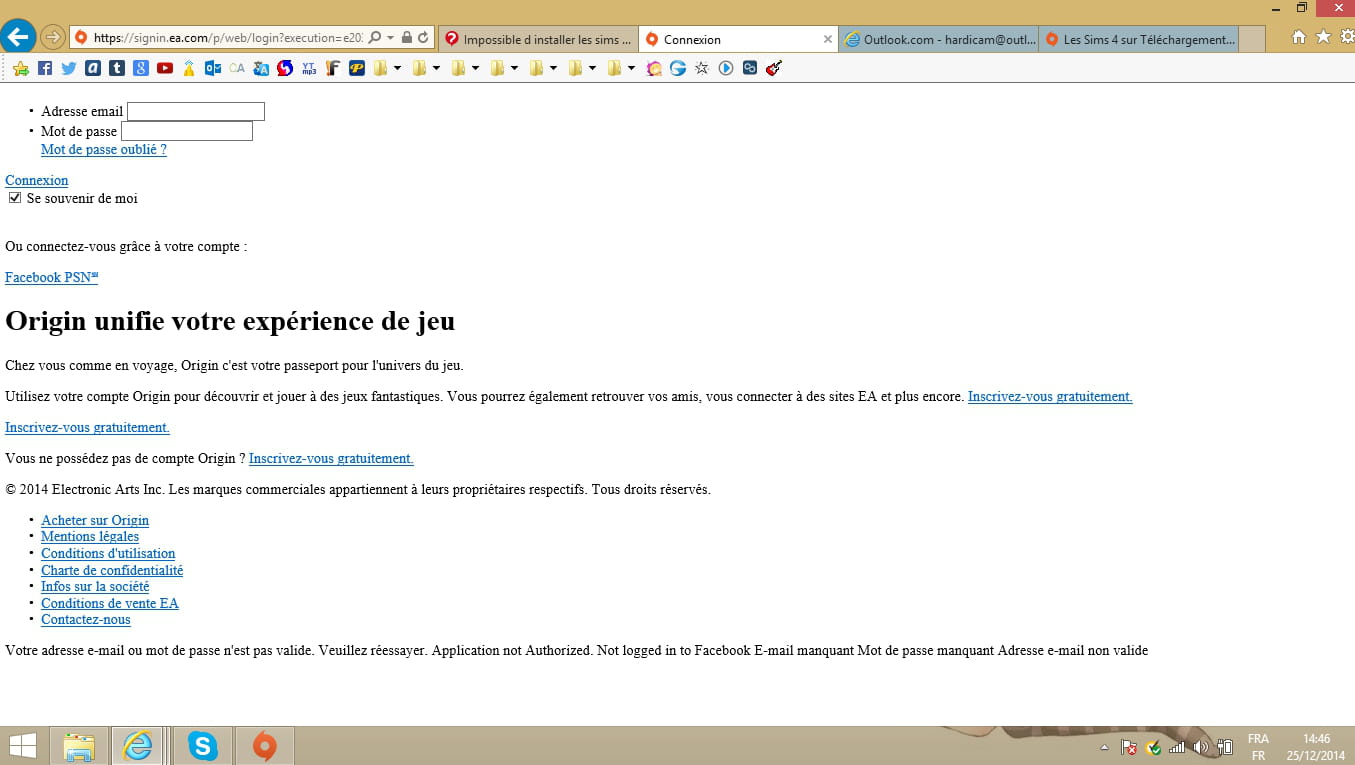Open the Facebook bookmark icon
The width and height of the screenshot is (1355, 765).
[45, 68]
